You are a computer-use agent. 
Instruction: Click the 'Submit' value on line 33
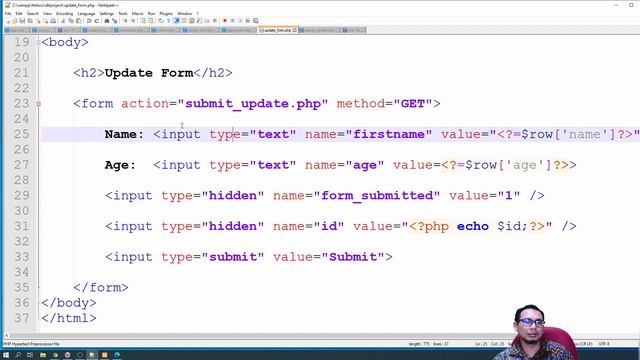353,257
